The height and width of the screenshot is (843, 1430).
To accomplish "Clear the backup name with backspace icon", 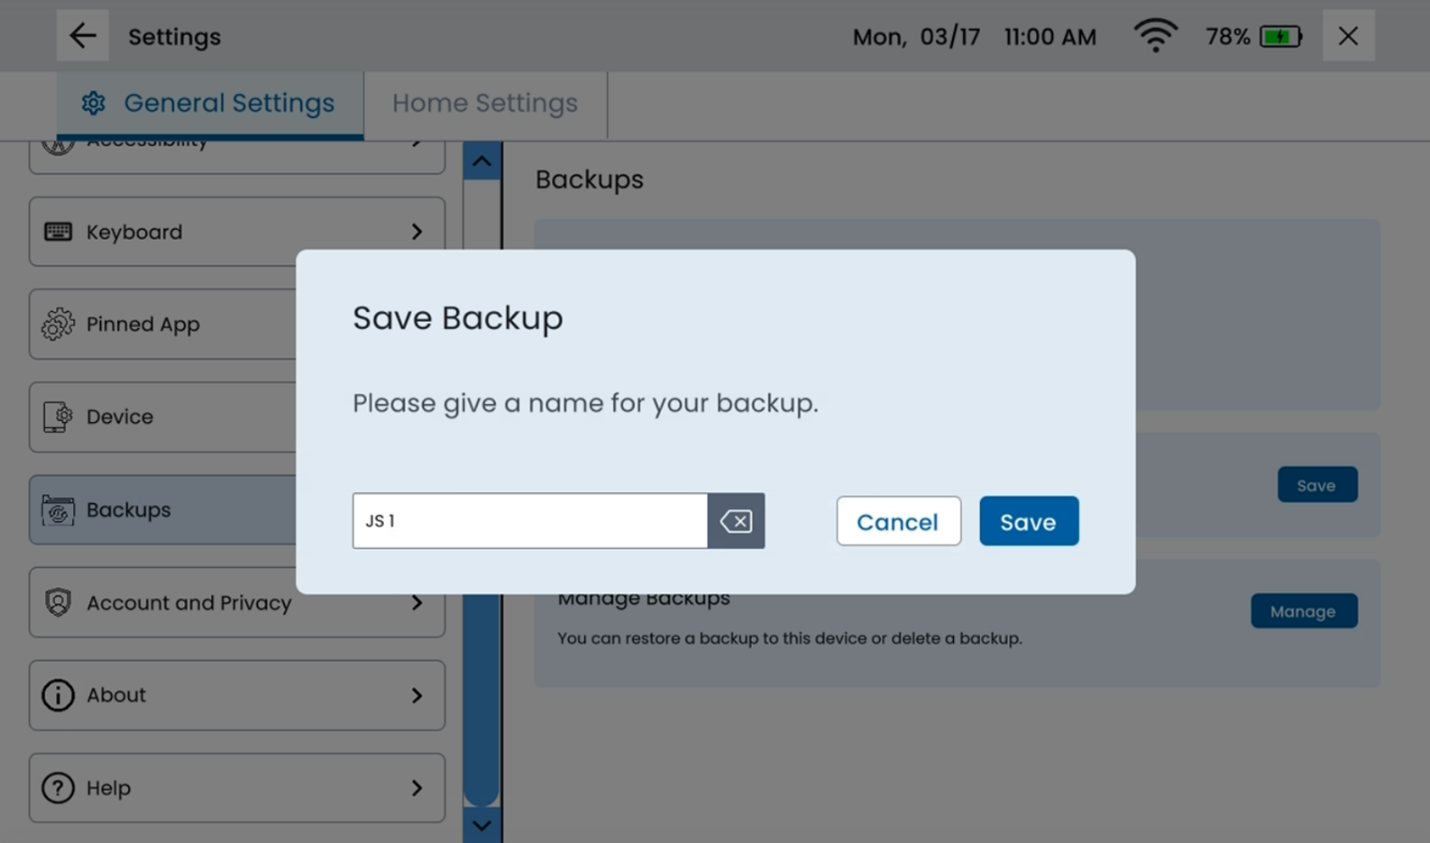I will click(736, 521).
